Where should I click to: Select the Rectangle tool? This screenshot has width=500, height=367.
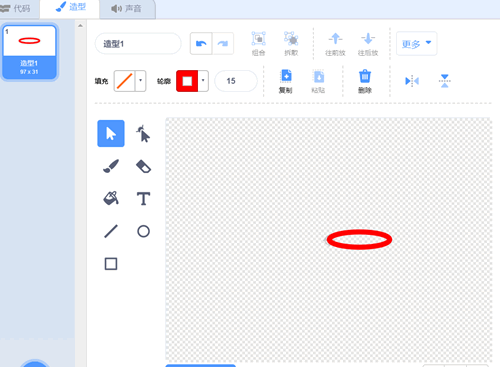click(x=111, y=264)
